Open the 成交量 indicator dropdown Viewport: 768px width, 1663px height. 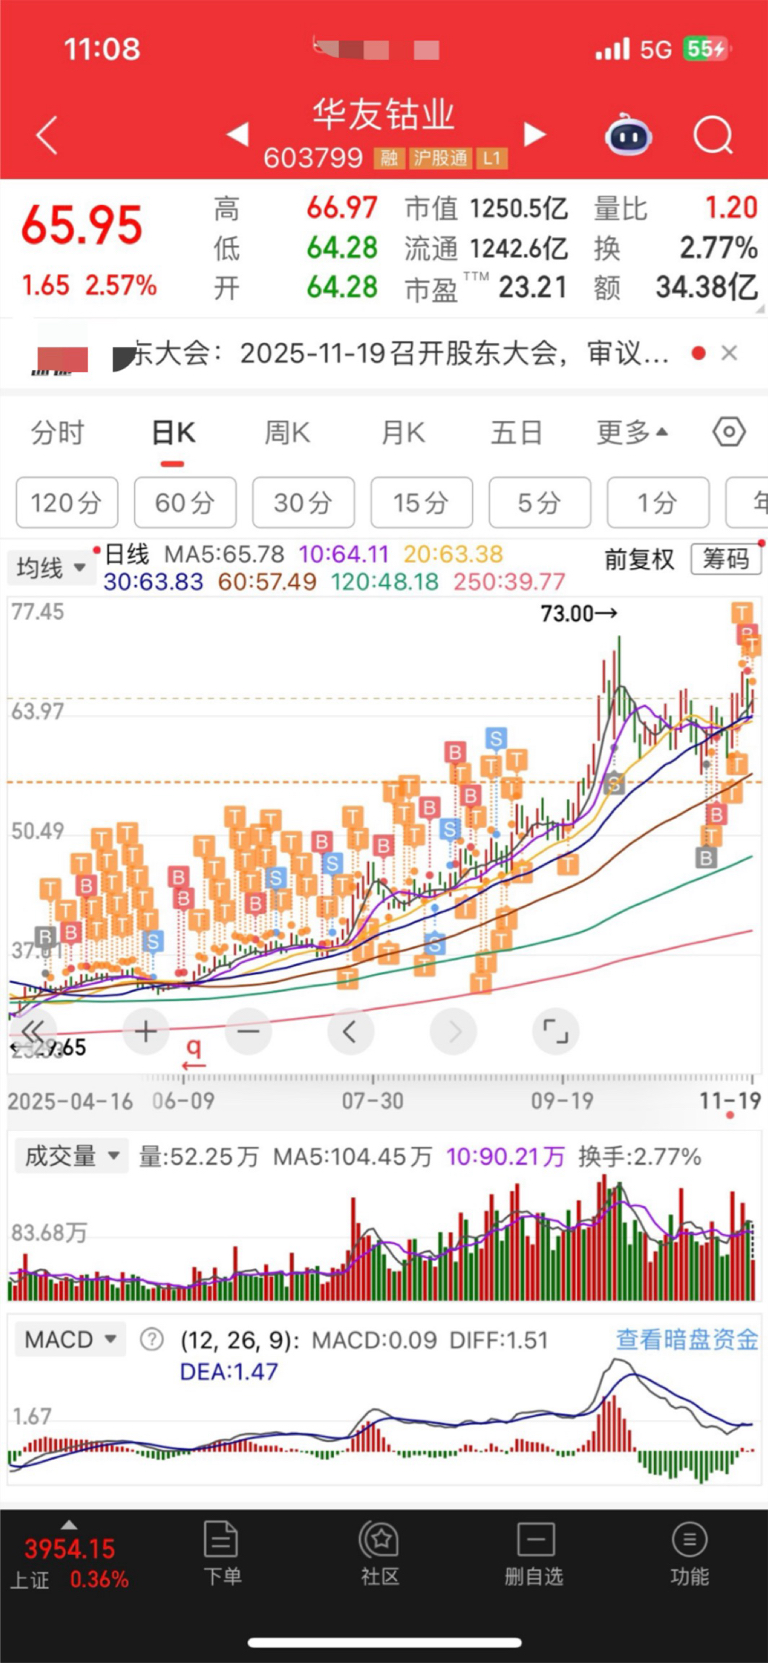tap(71, 1157)
